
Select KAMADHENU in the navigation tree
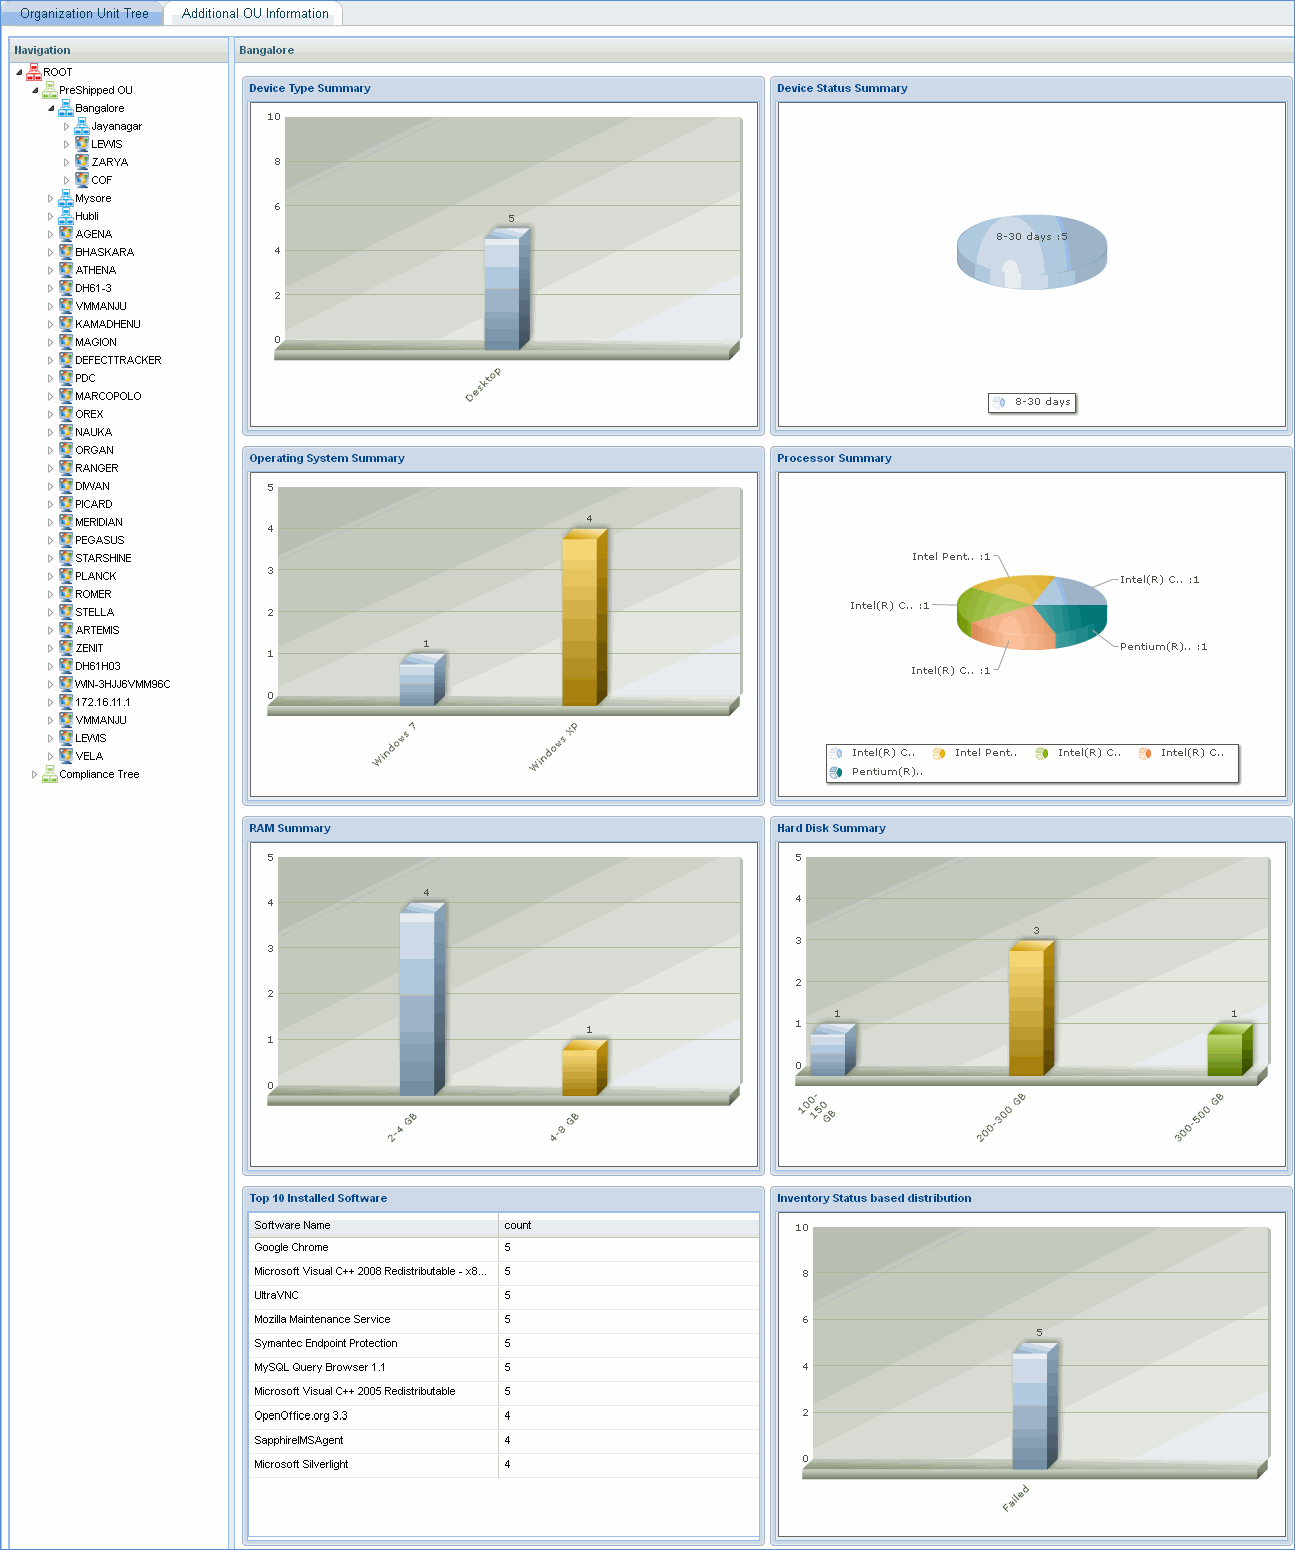tap(108, 324)
